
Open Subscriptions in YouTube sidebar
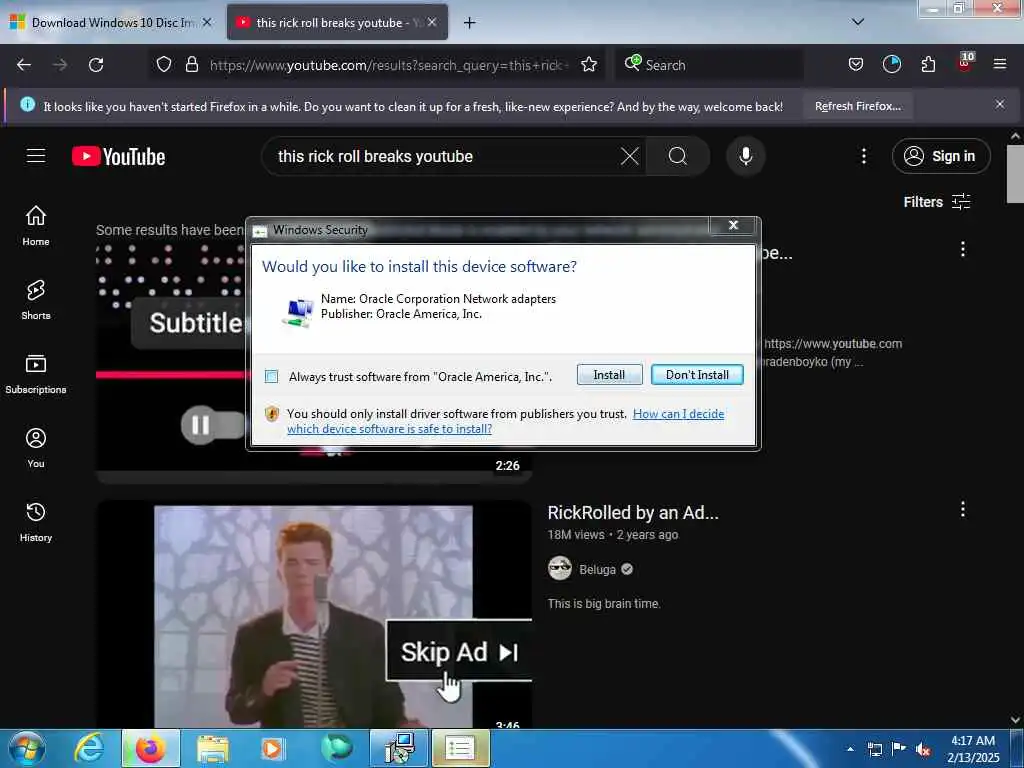(36, 374)
